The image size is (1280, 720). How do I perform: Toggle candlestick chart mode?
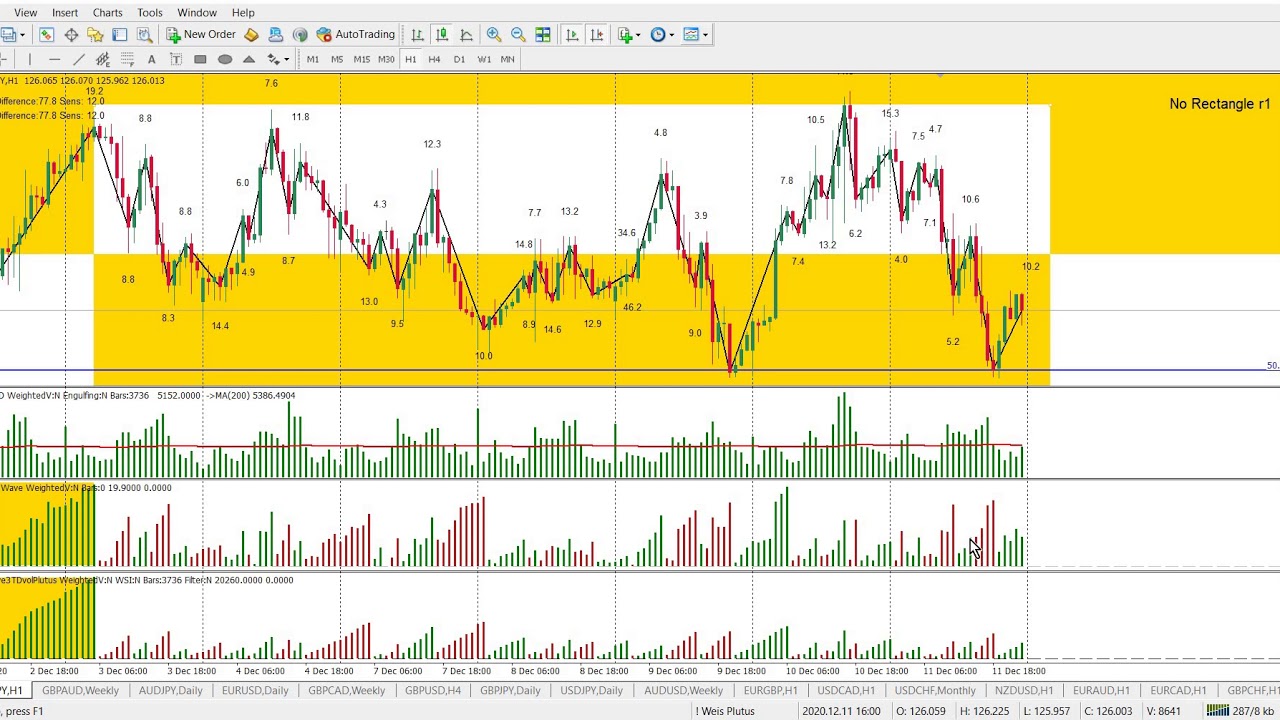[x=442, y=34]
